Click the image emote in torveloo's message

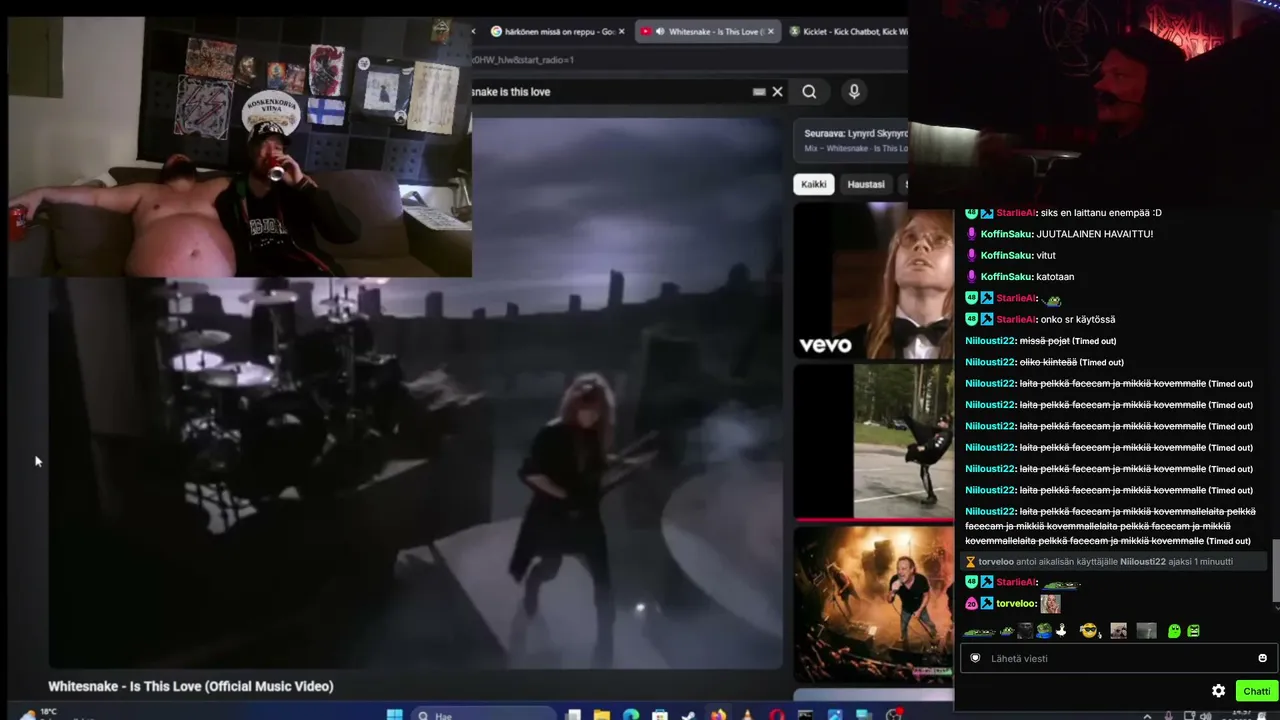pos(1050,604)
